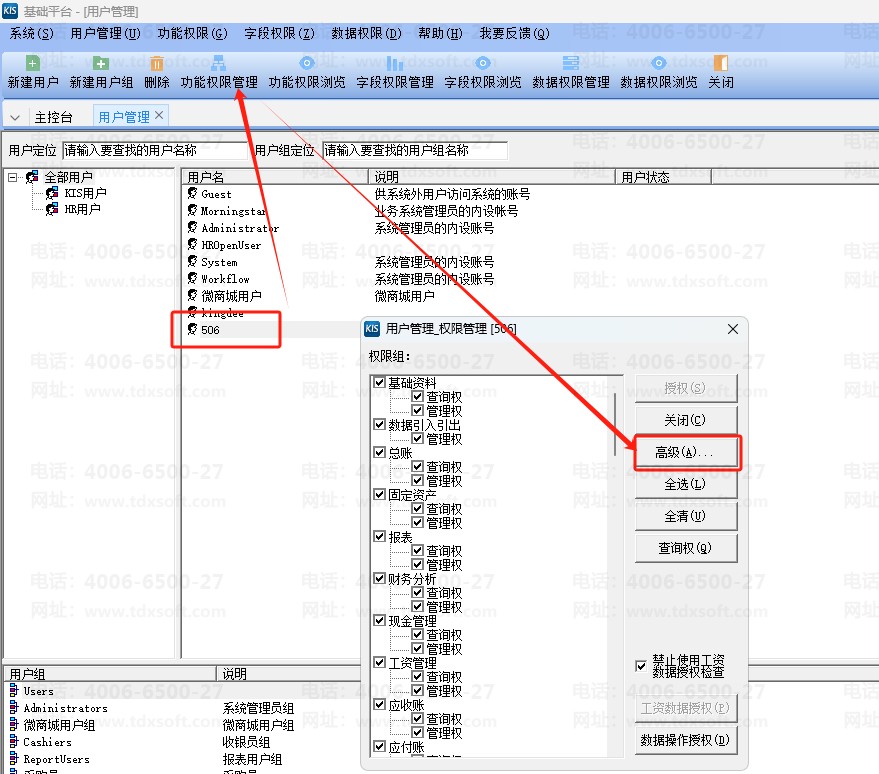
Task: Click the 高级(A)... button
Action: click(686, 453)
